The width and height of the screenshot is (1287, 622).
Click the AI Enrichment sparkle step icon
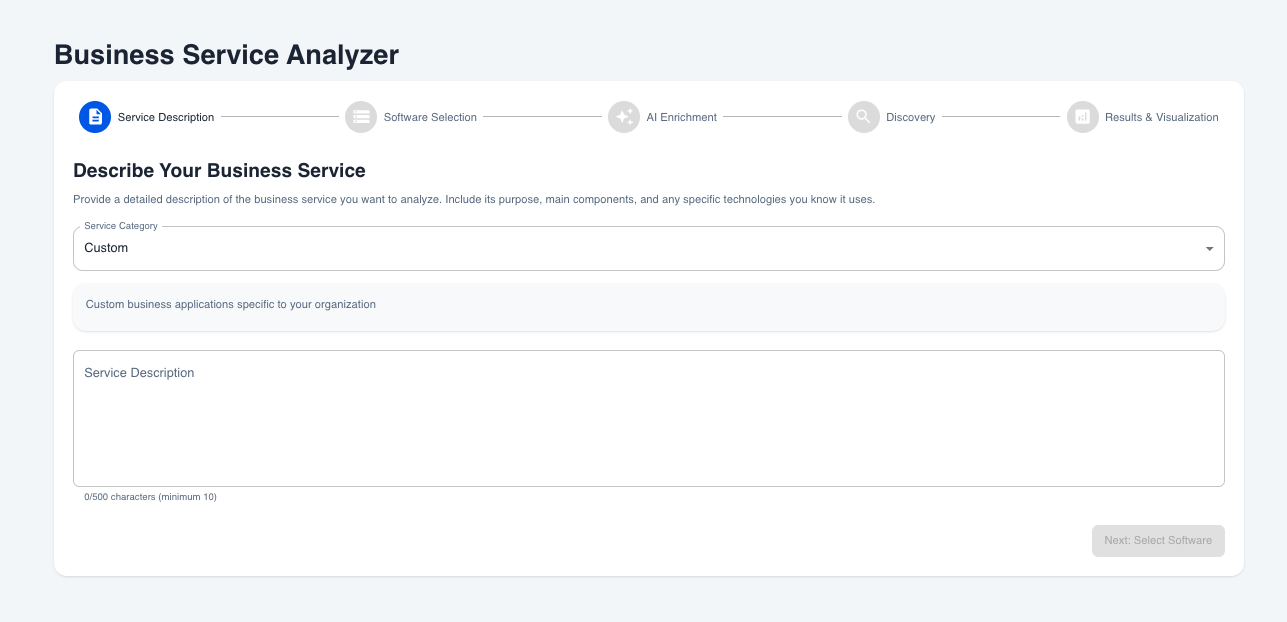tap(624, 117)
